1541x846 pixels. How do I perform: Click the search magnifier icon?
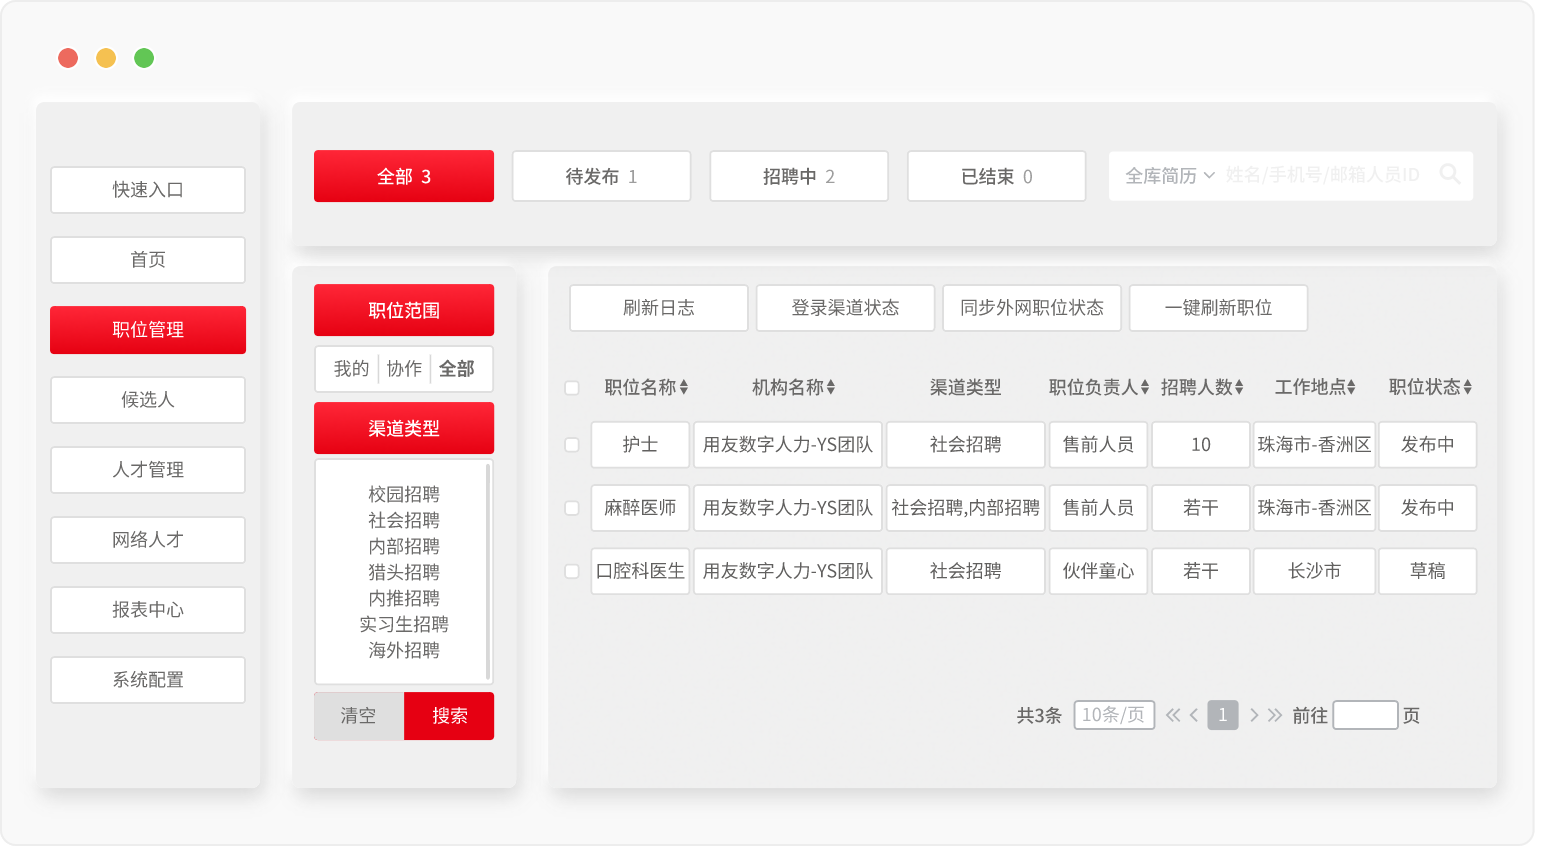(1449, 175)
